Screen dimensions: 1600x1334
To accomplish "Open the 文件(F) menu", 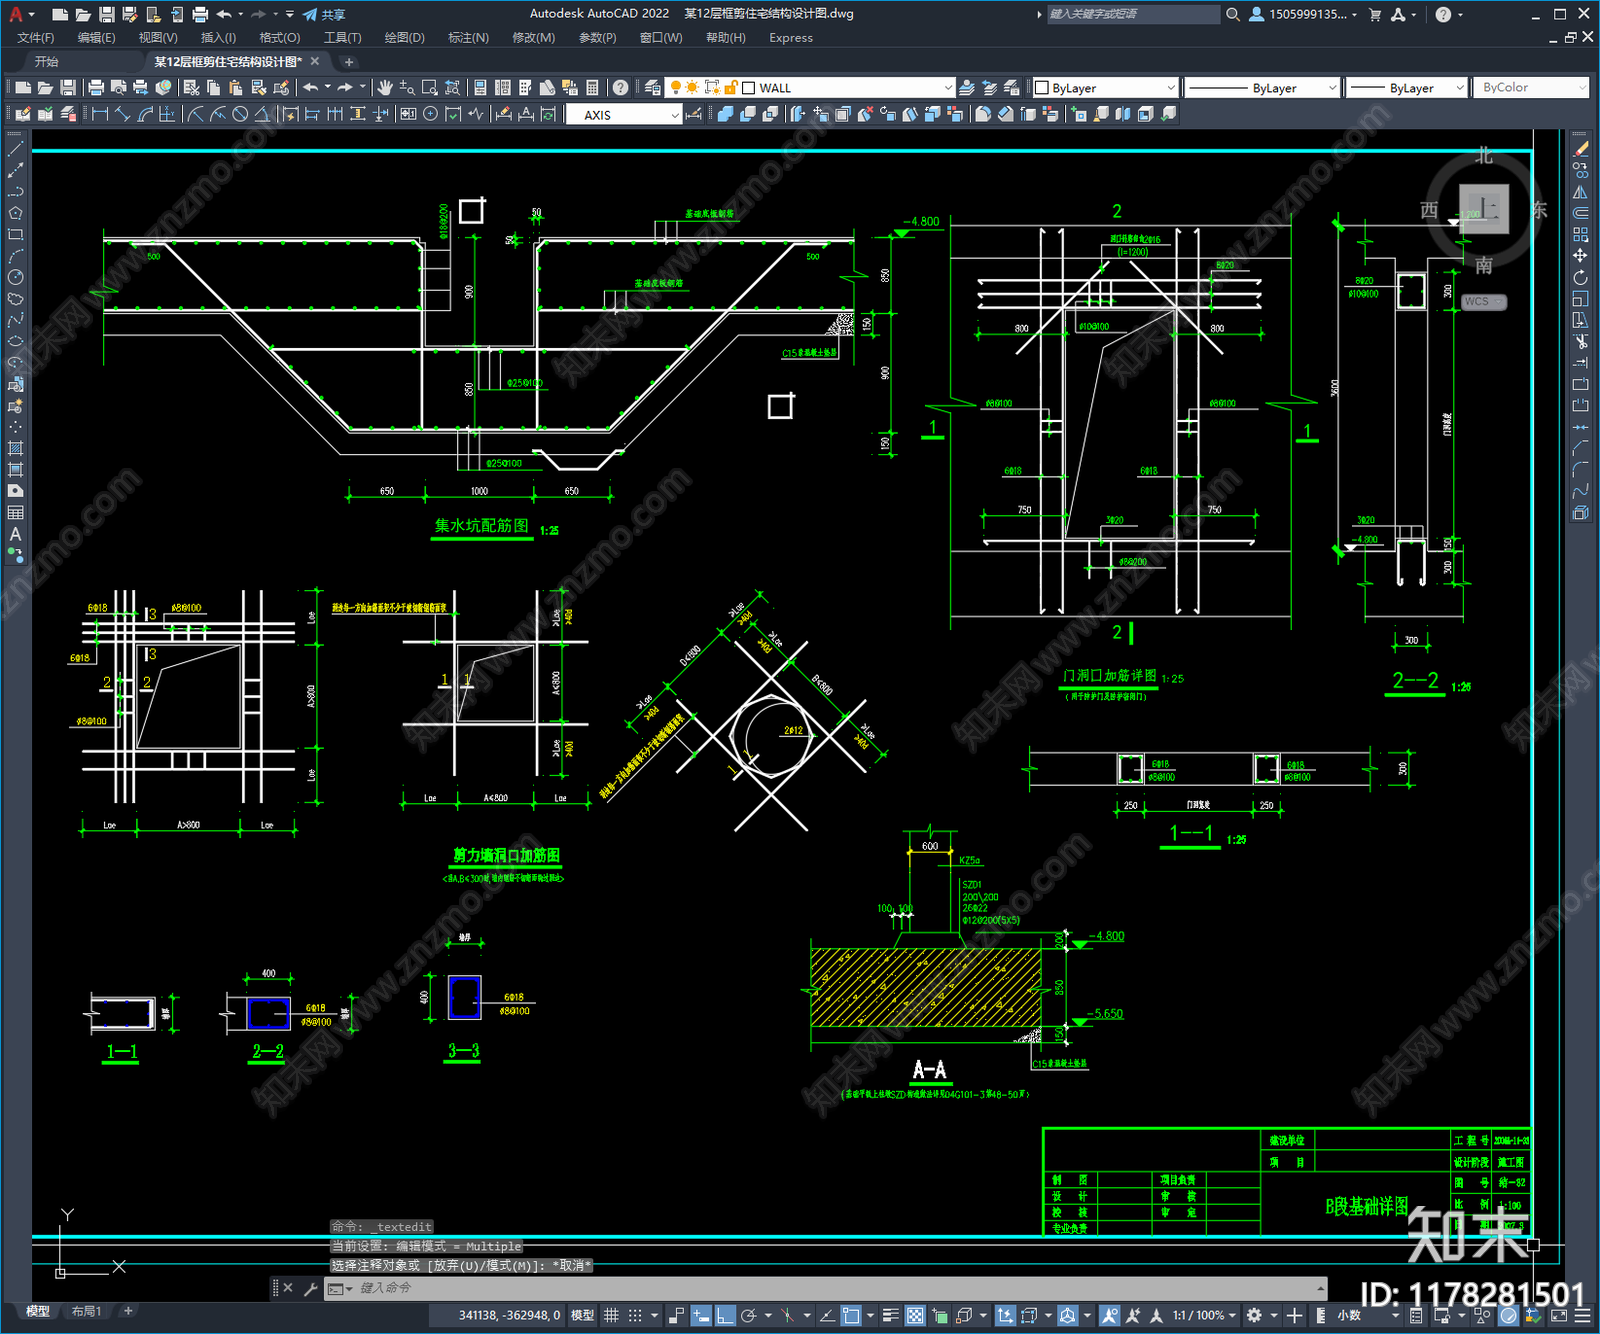I will [35, 37].
